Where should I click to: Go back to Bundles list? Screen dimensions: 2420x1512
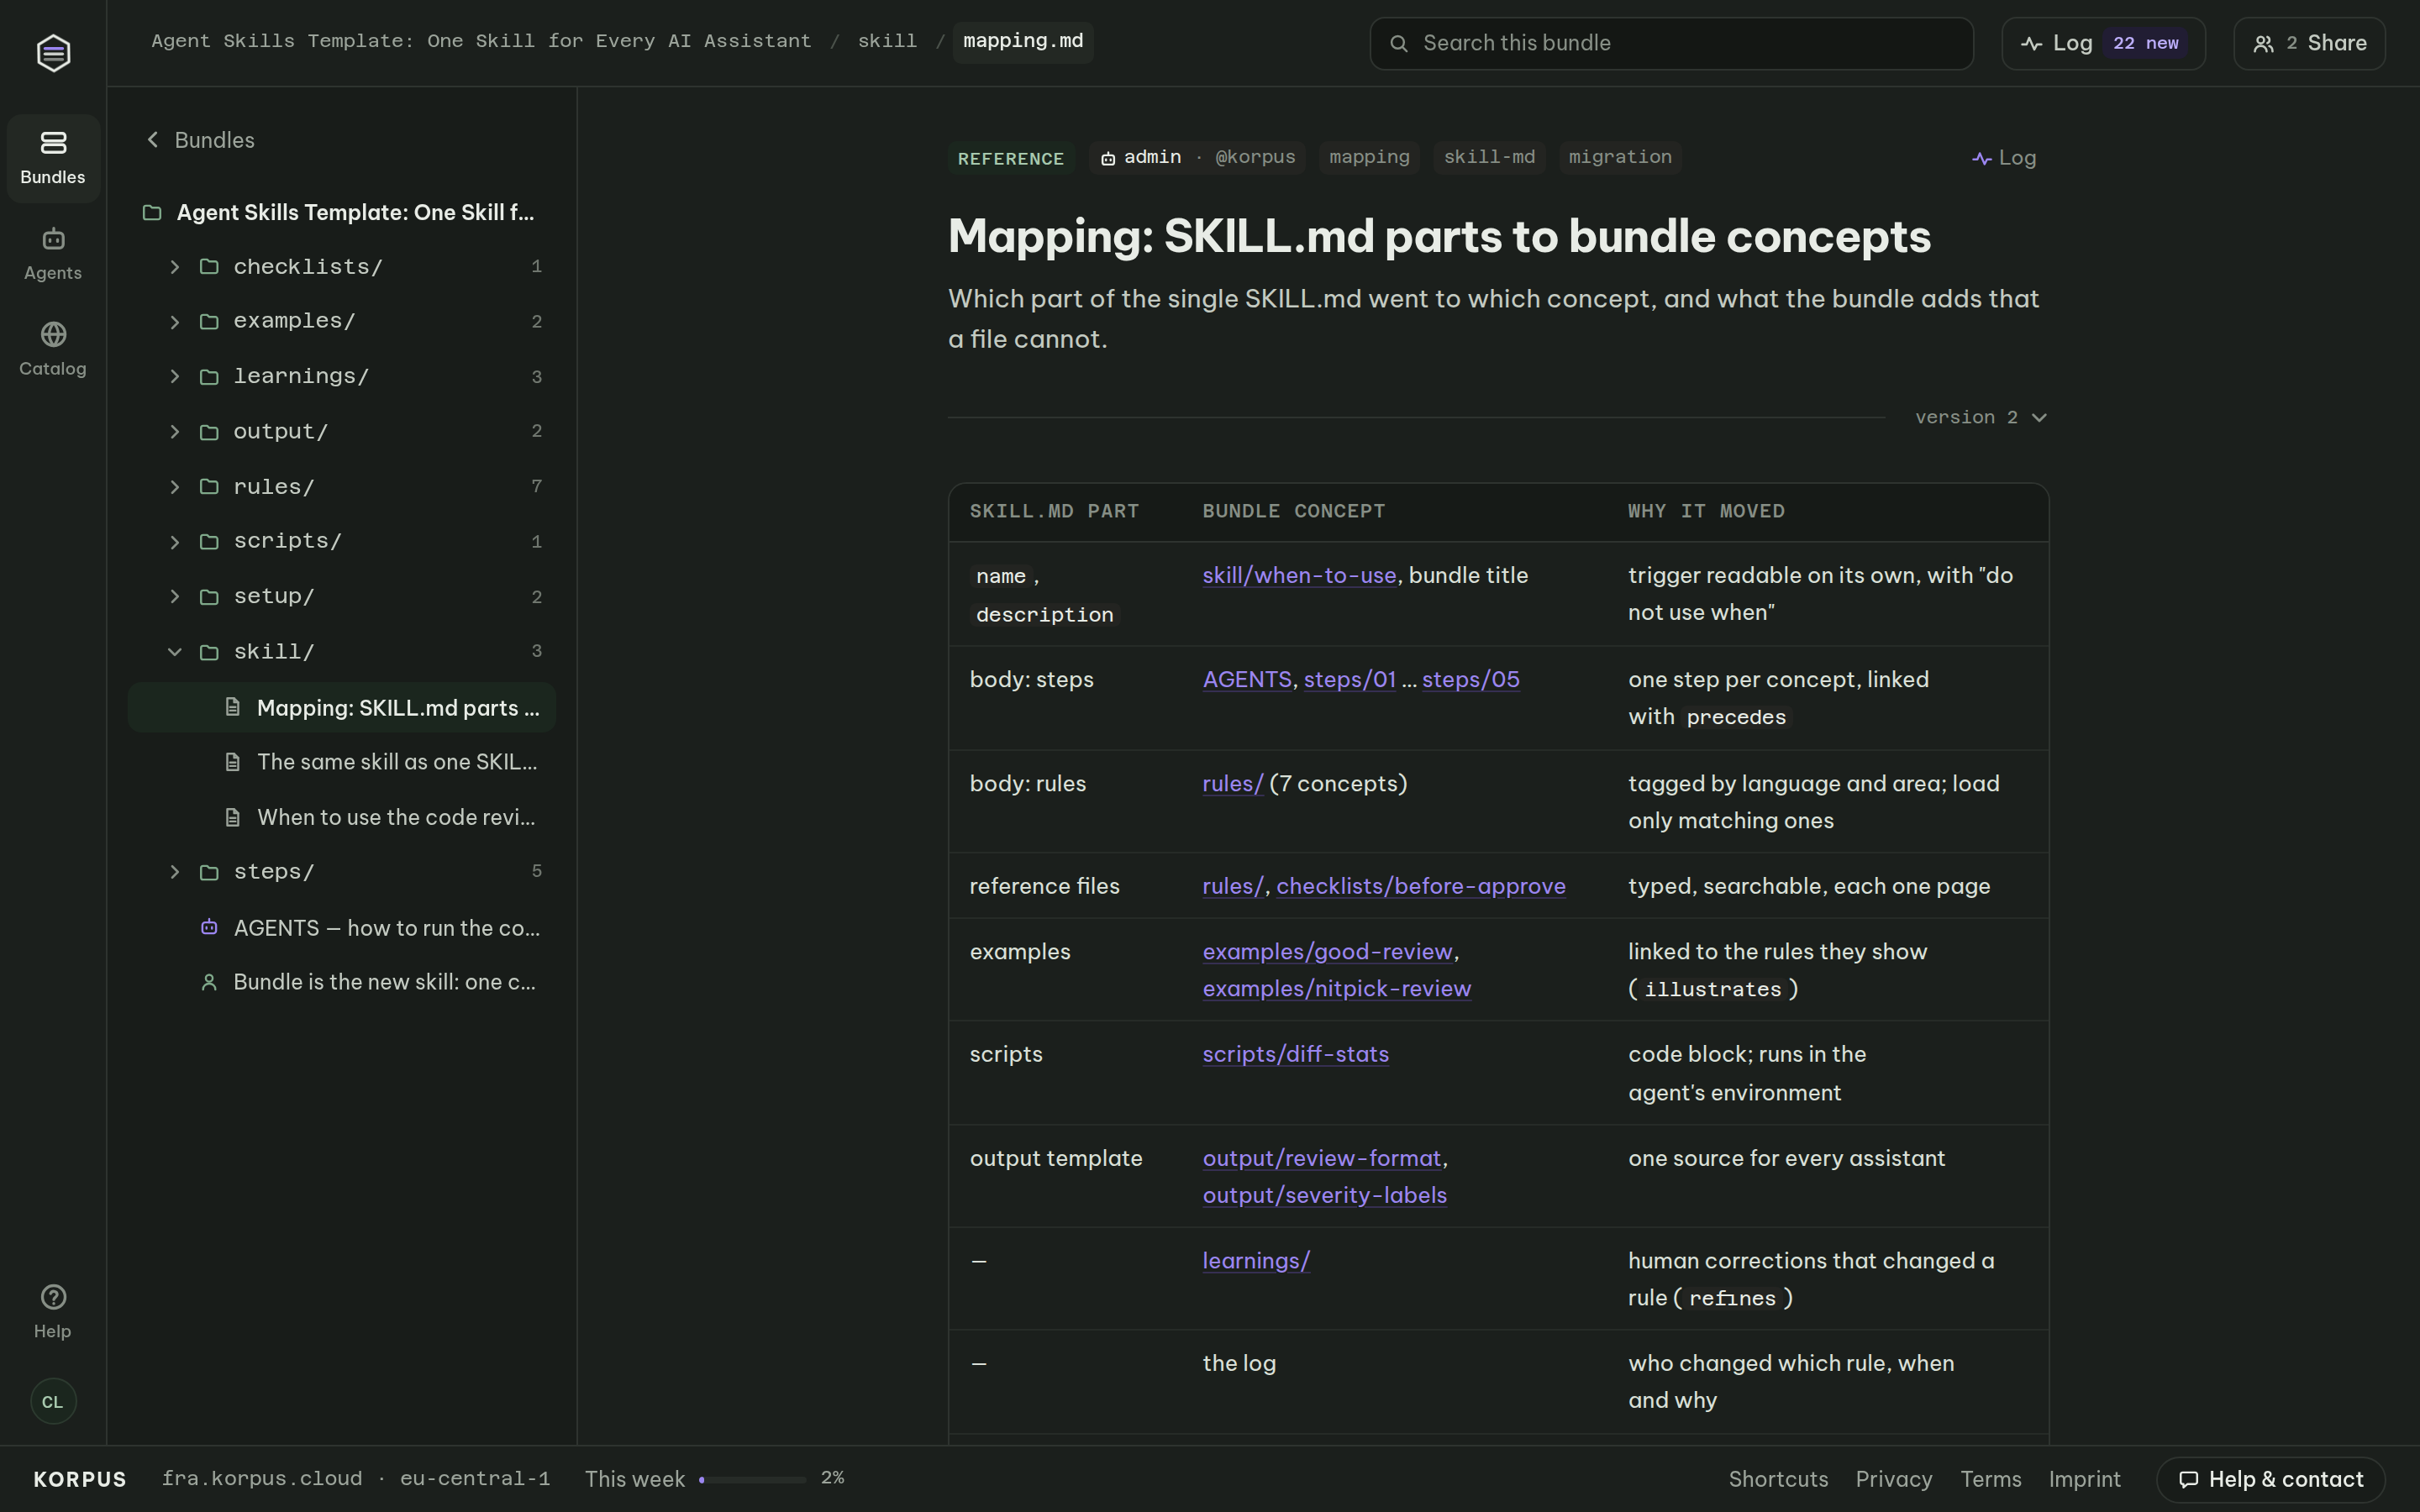[x=200, y=140]
